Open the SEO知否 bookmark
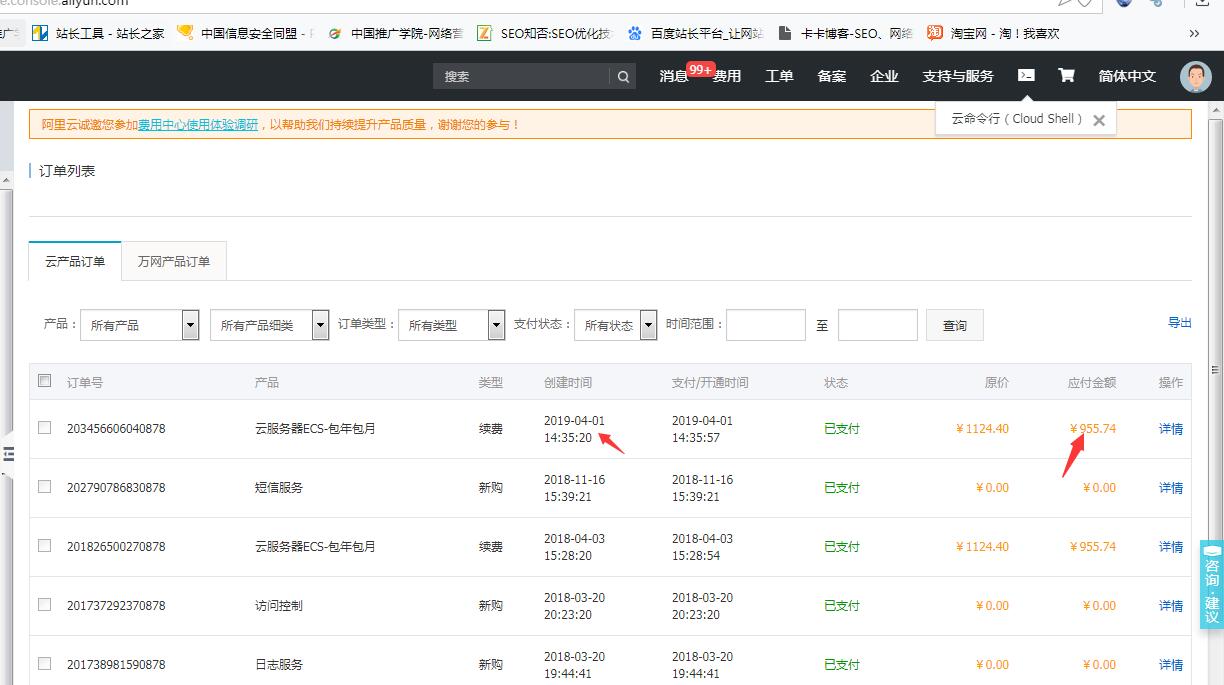 tap(544, 33)
